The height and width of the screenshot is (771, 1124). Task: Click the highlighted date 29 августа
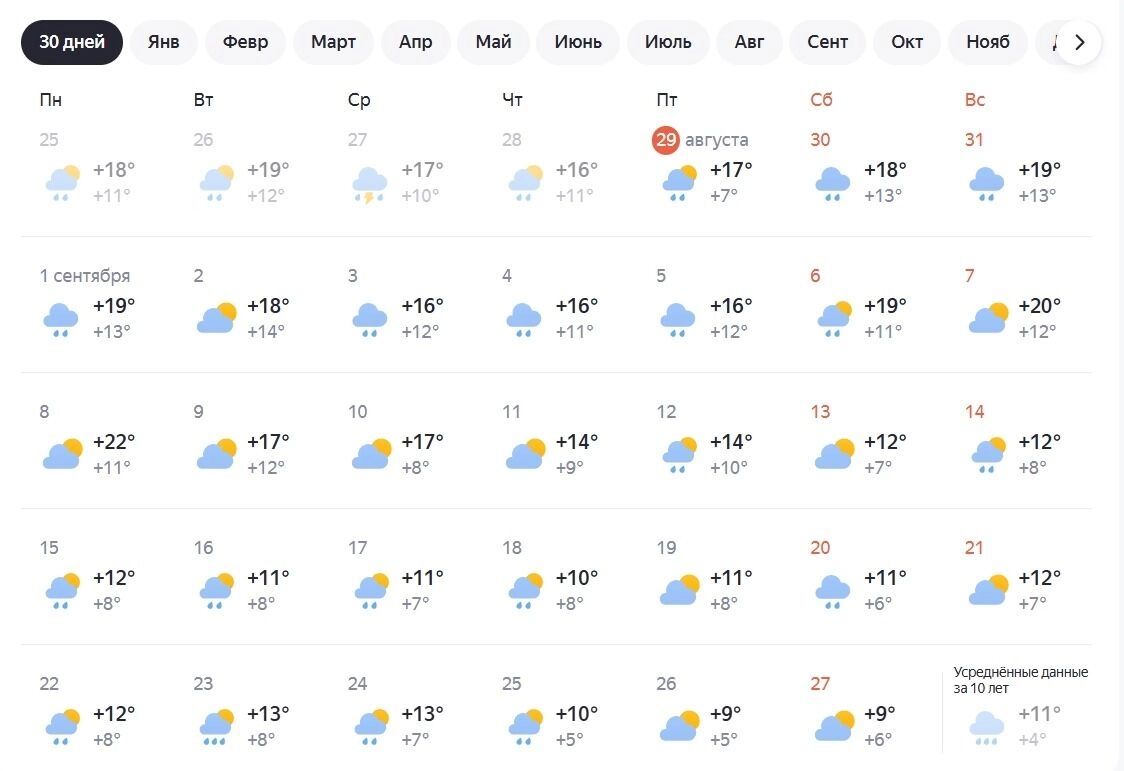[700, 140]
